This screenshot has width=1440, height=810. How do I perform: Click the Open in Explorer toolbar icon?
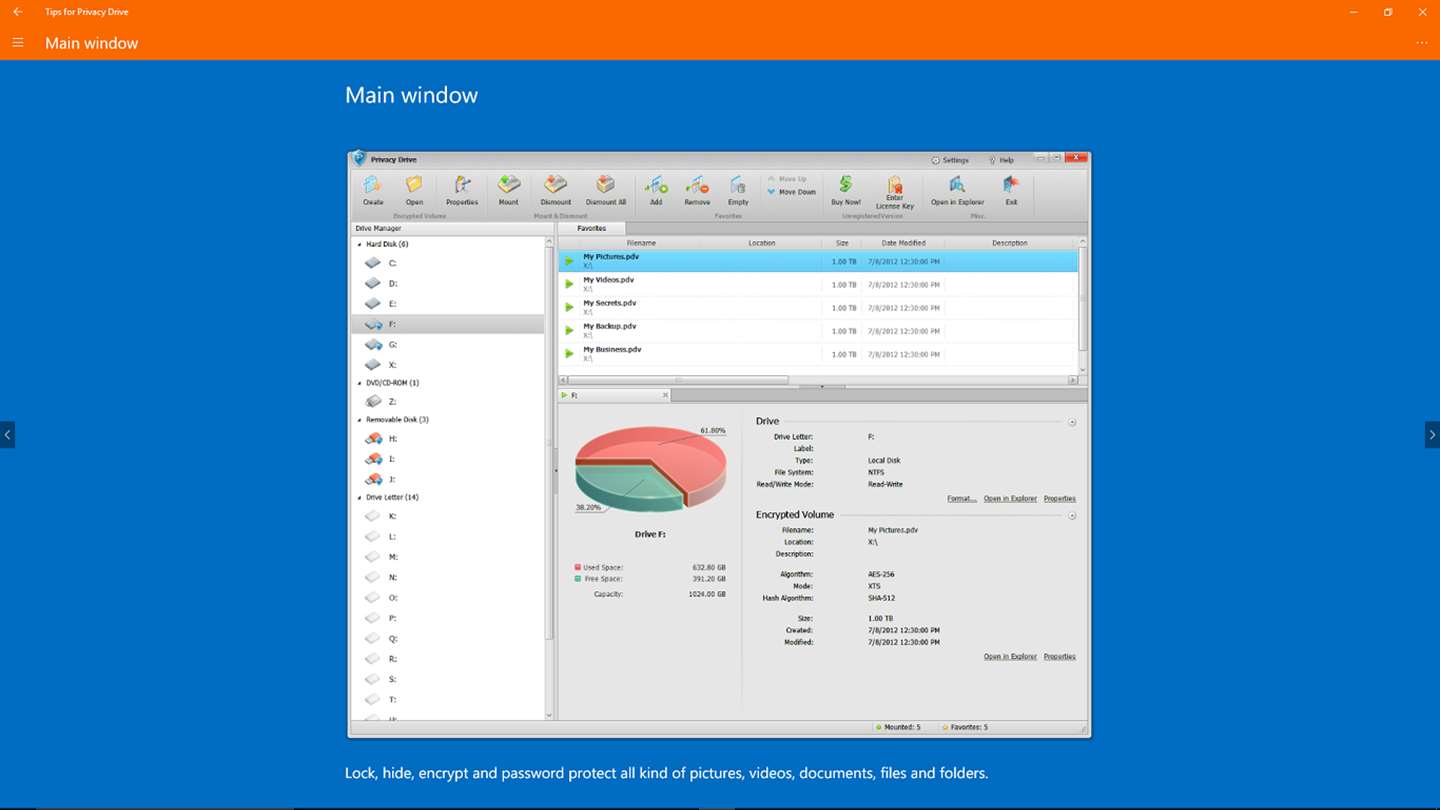pyautogui.click(x=958, y=191)
